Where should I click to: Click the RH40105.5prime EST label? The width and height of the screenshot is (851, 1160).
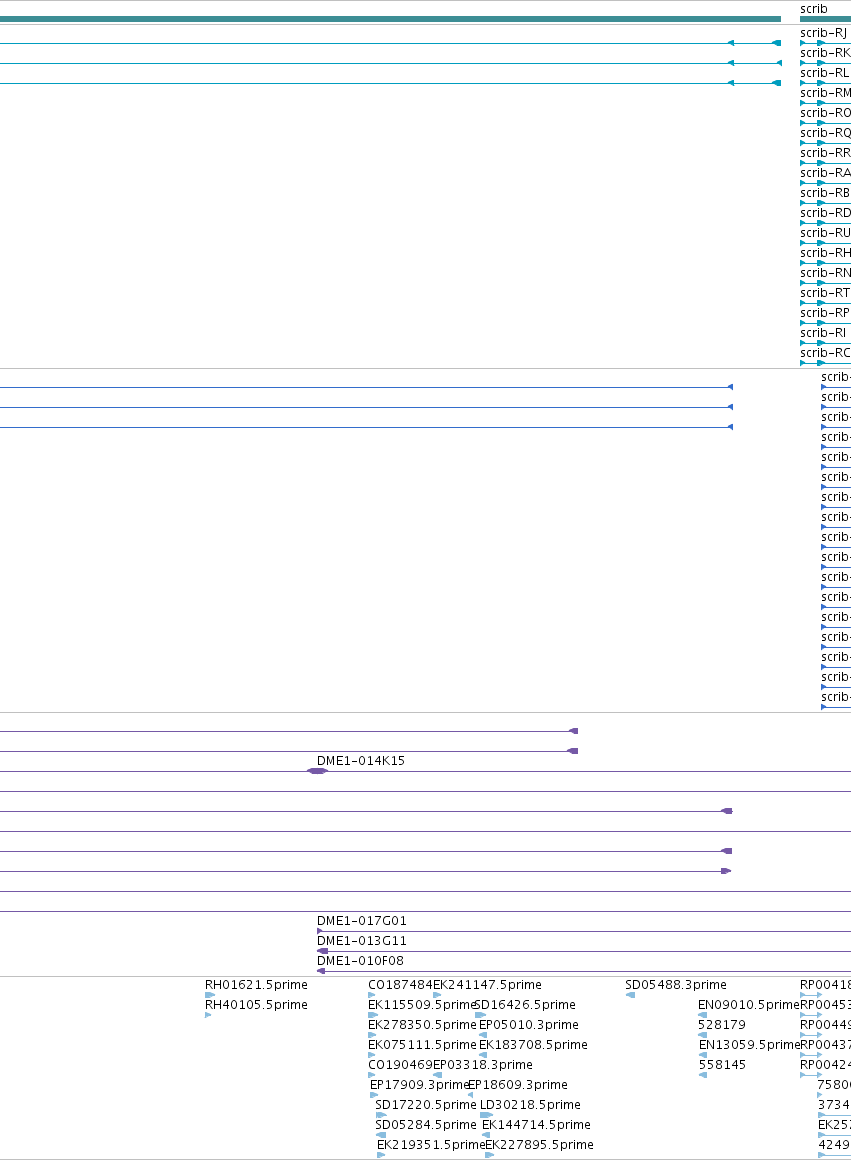click(x=256, y=1005)
